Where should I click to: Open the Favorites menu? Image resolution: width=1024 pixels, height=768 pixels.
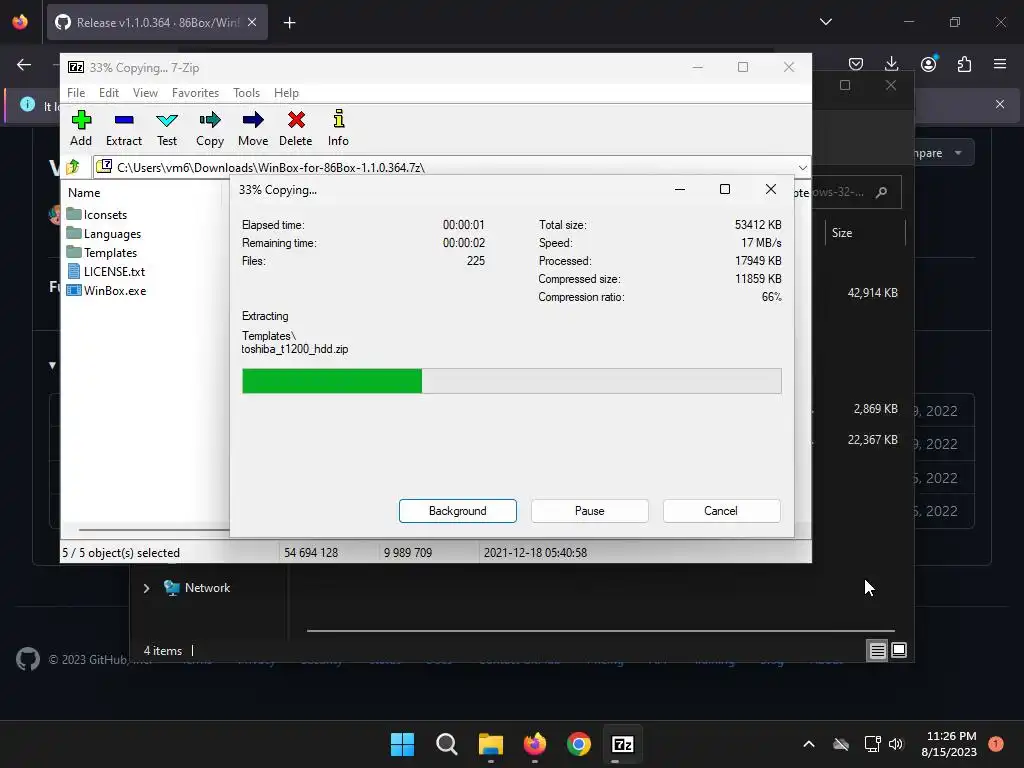tap(195, 93)
